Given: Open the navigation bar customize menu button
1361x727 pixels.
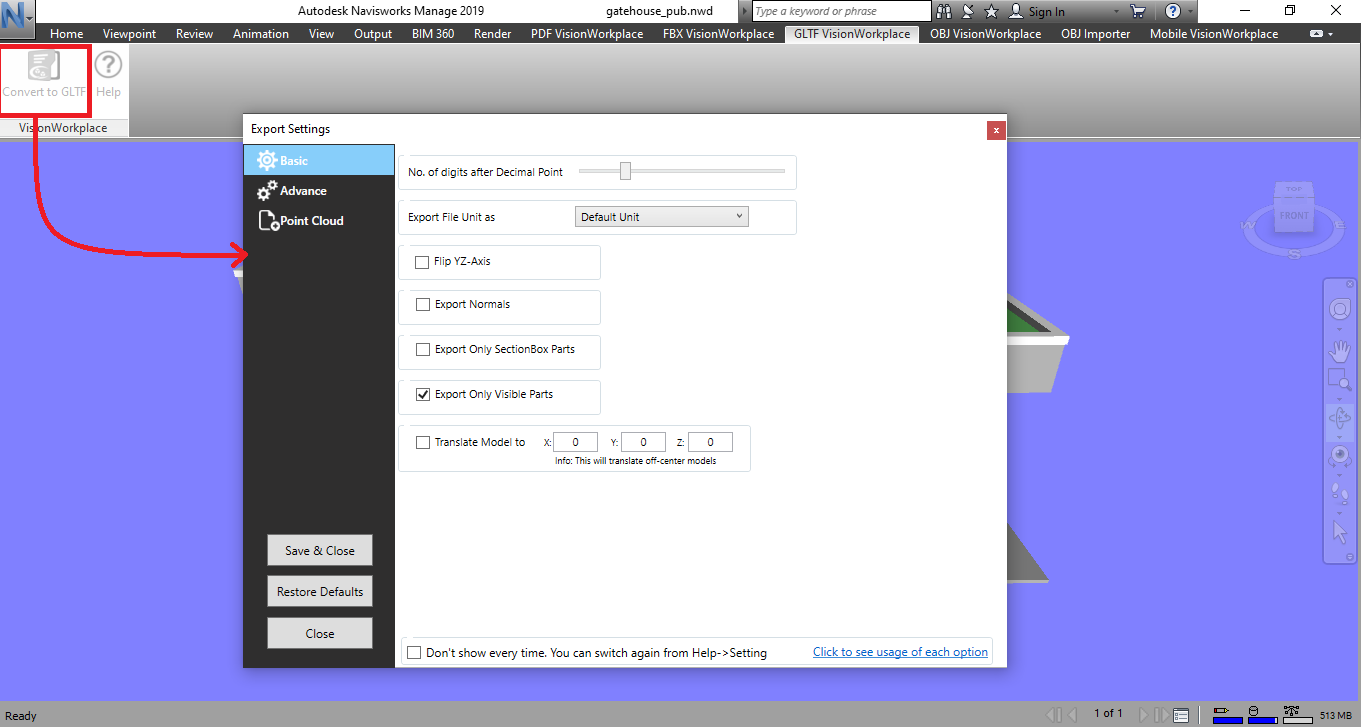Looking at the screenshot, I should click(x=1350, y=557).
